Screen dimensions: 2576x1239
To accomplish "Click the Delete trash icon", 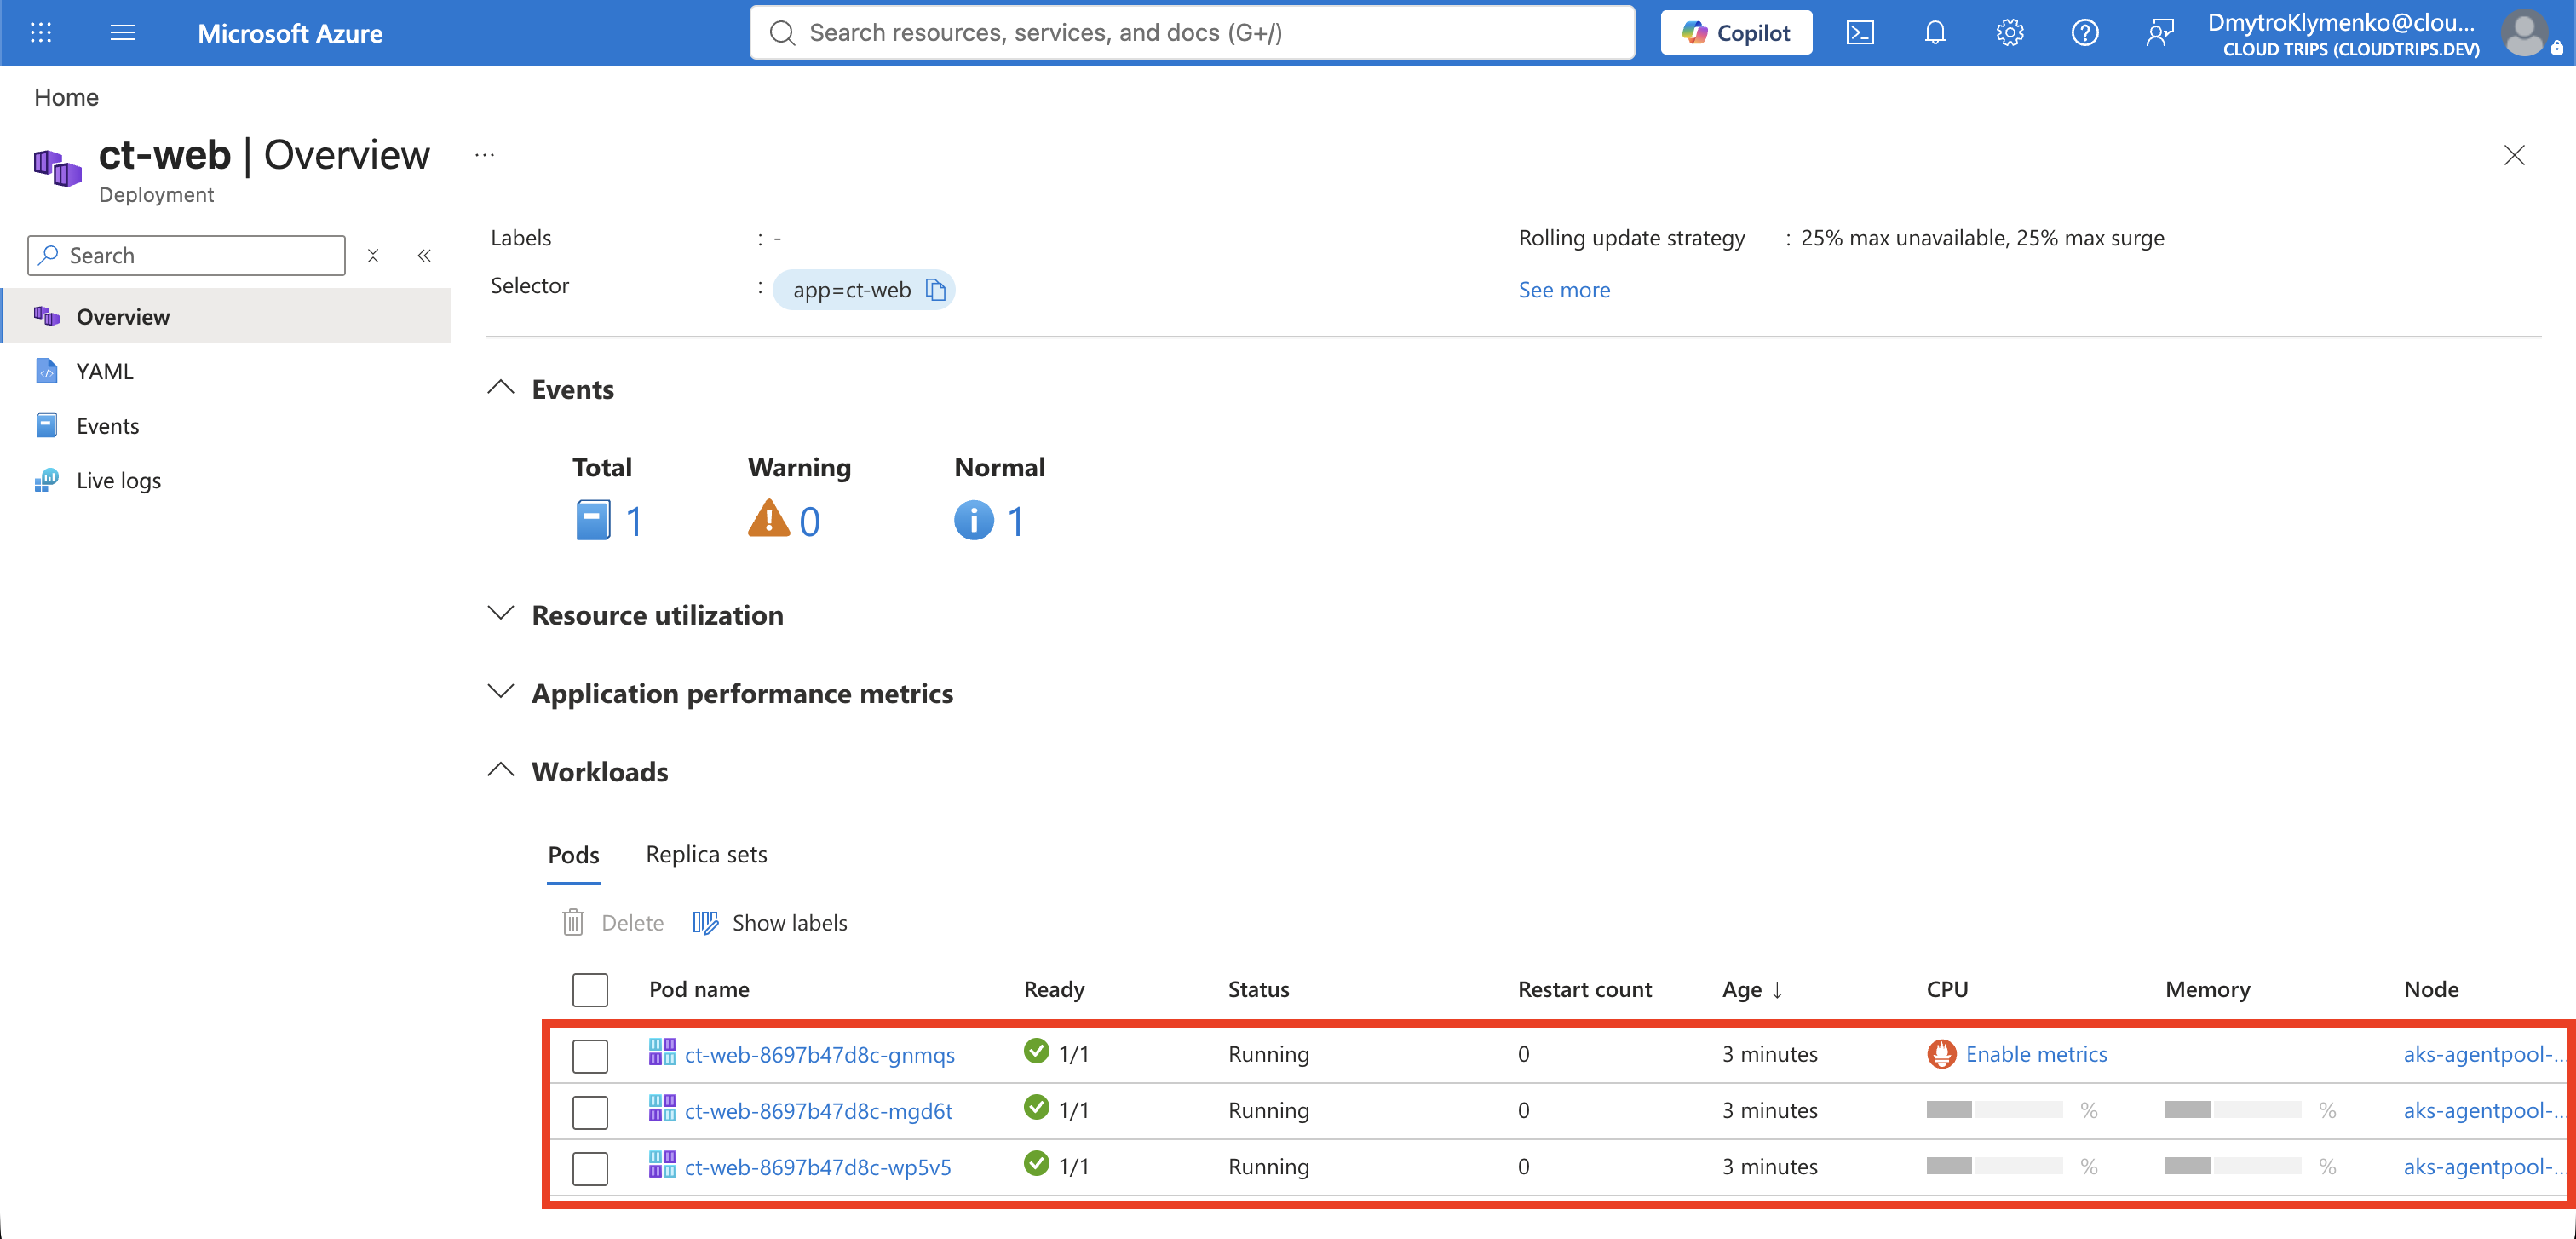I will click(573, 922).
